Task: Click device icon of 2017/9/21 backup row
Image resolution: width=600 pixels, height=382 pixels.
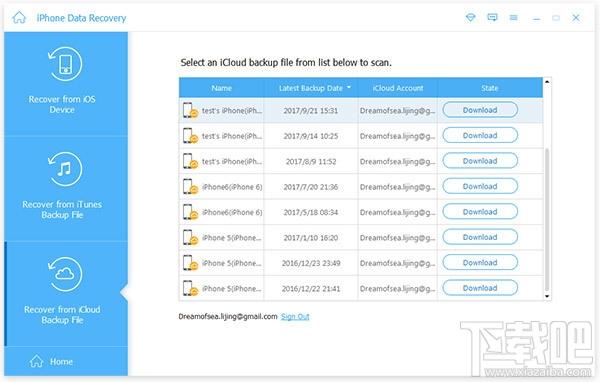Action: click(190, 110)
